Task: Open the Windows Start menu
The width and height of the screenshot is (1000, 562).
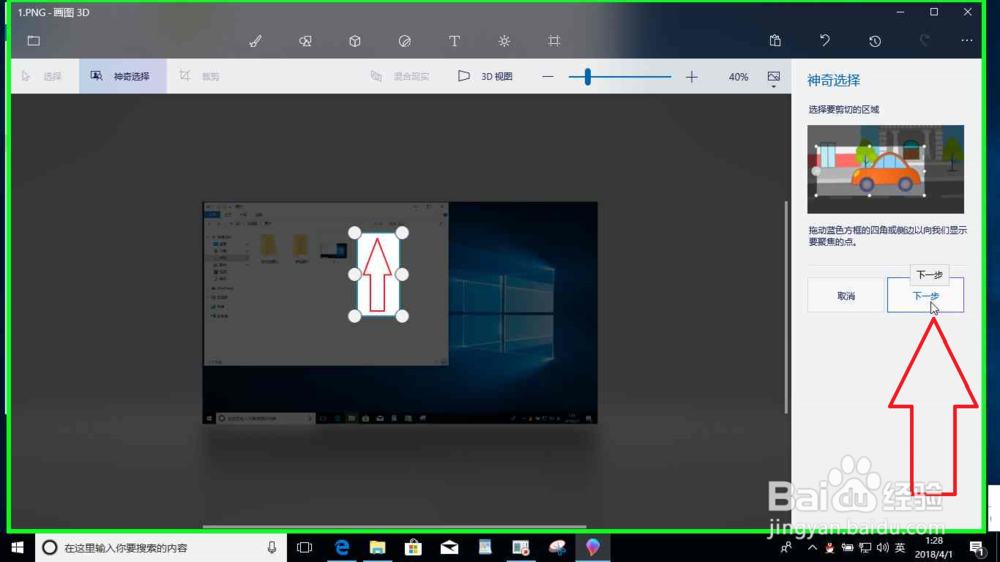Action: (x=17, y=547)
